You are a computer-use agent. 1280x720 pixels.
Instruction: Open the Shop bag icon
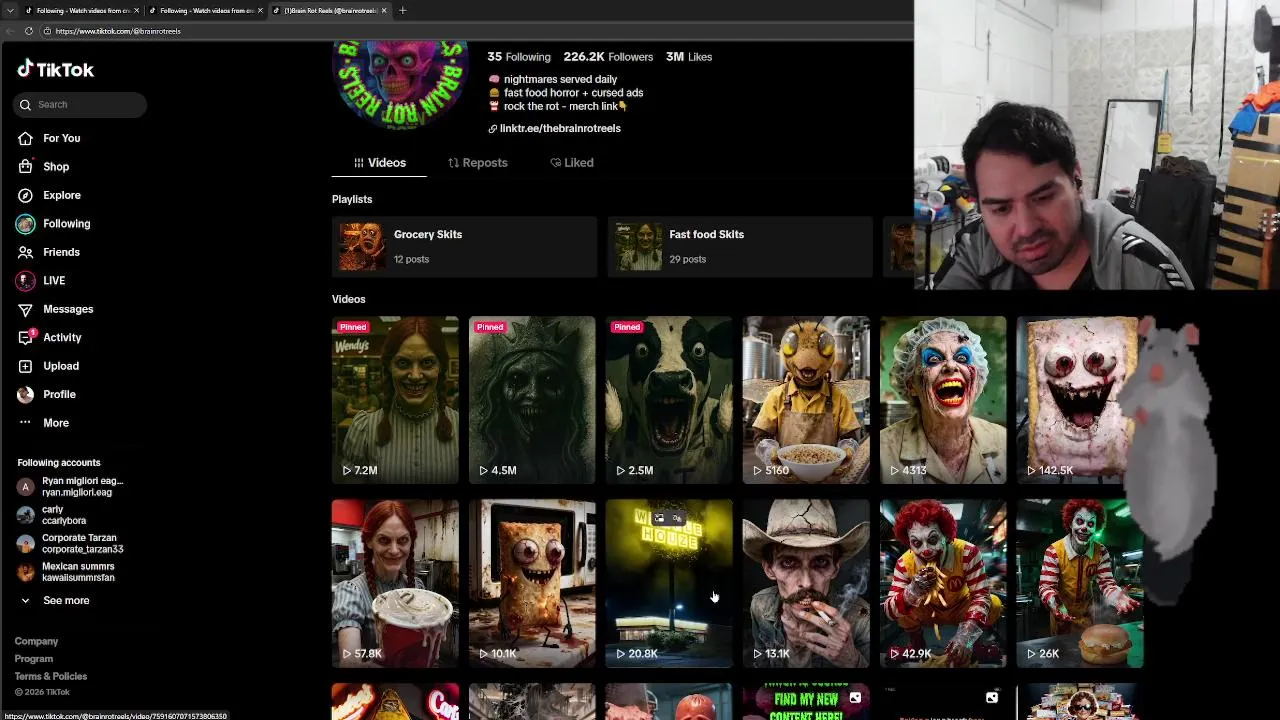pos(25,167)
